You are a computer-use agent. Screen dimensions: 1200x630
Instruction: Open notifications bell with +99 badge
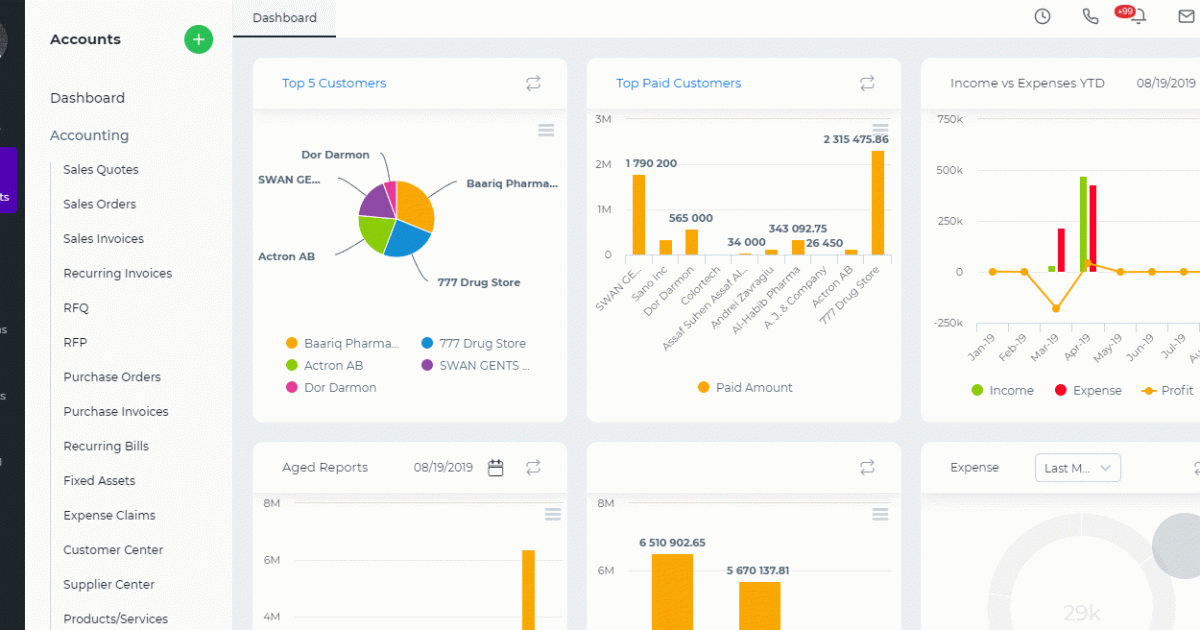(x=1138, y=16)
